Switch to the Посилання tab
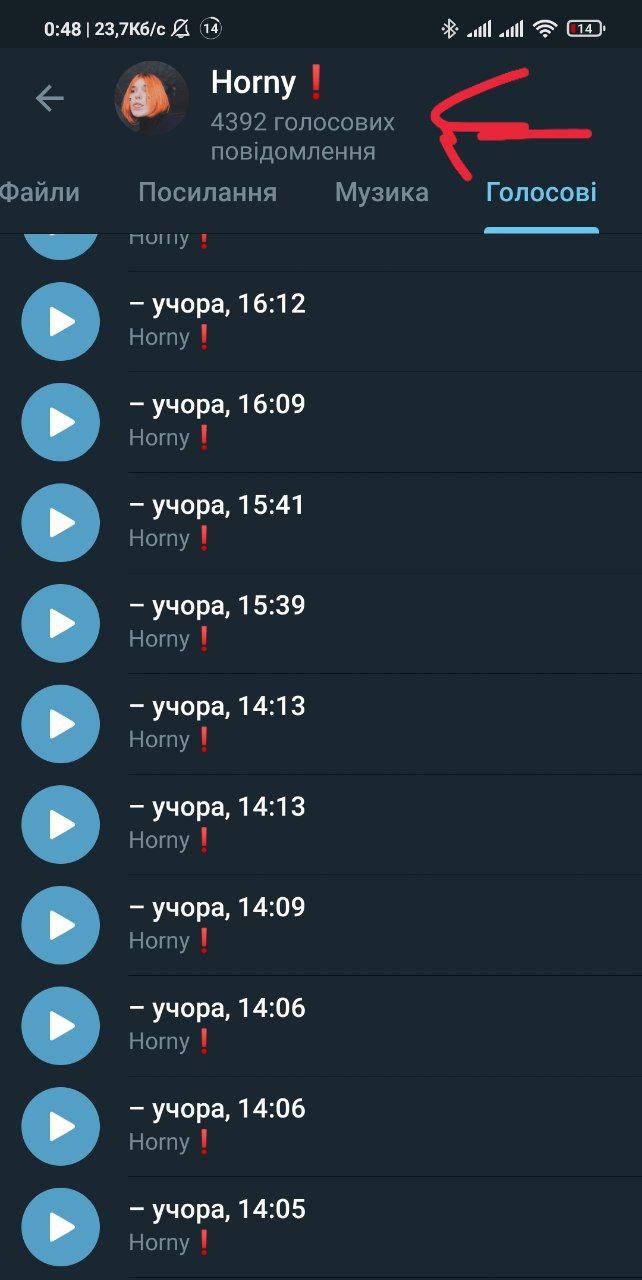Viewport: 642px width, 1280px height. pos(207,192)
